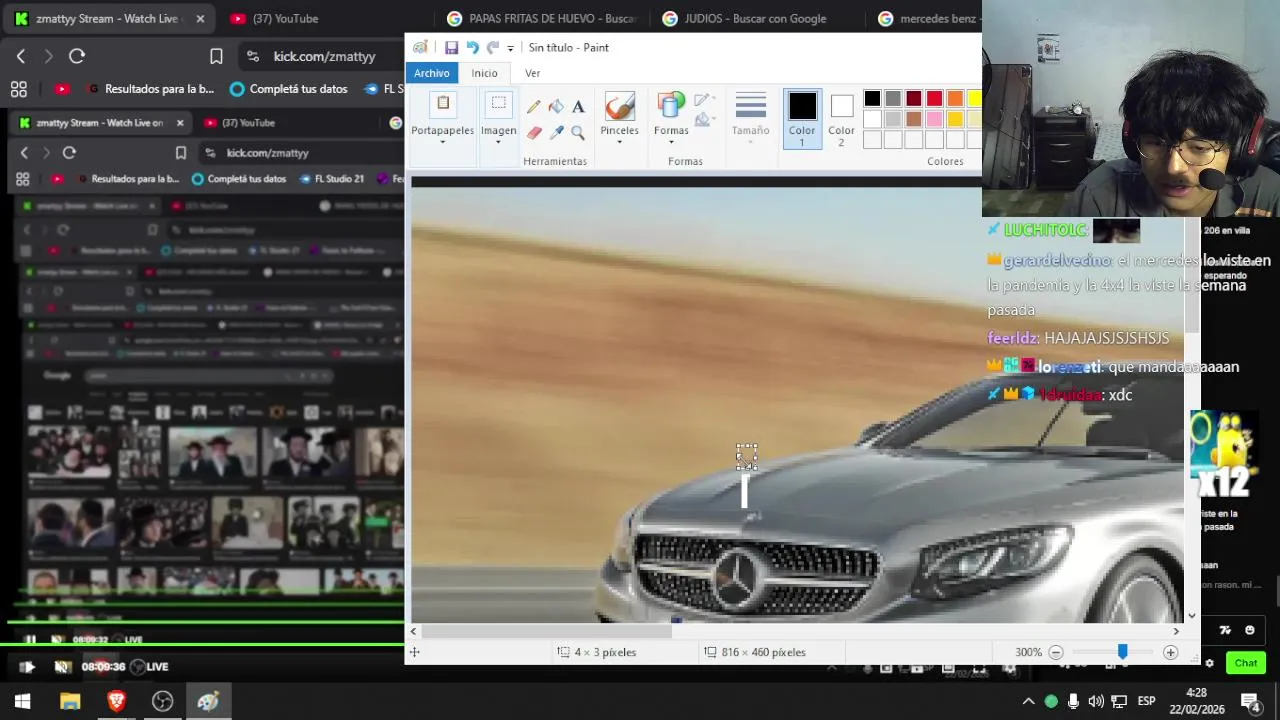Screen dimensions: 1280x720
Task: Select the Color 1 box
Action: coord(802,118)
